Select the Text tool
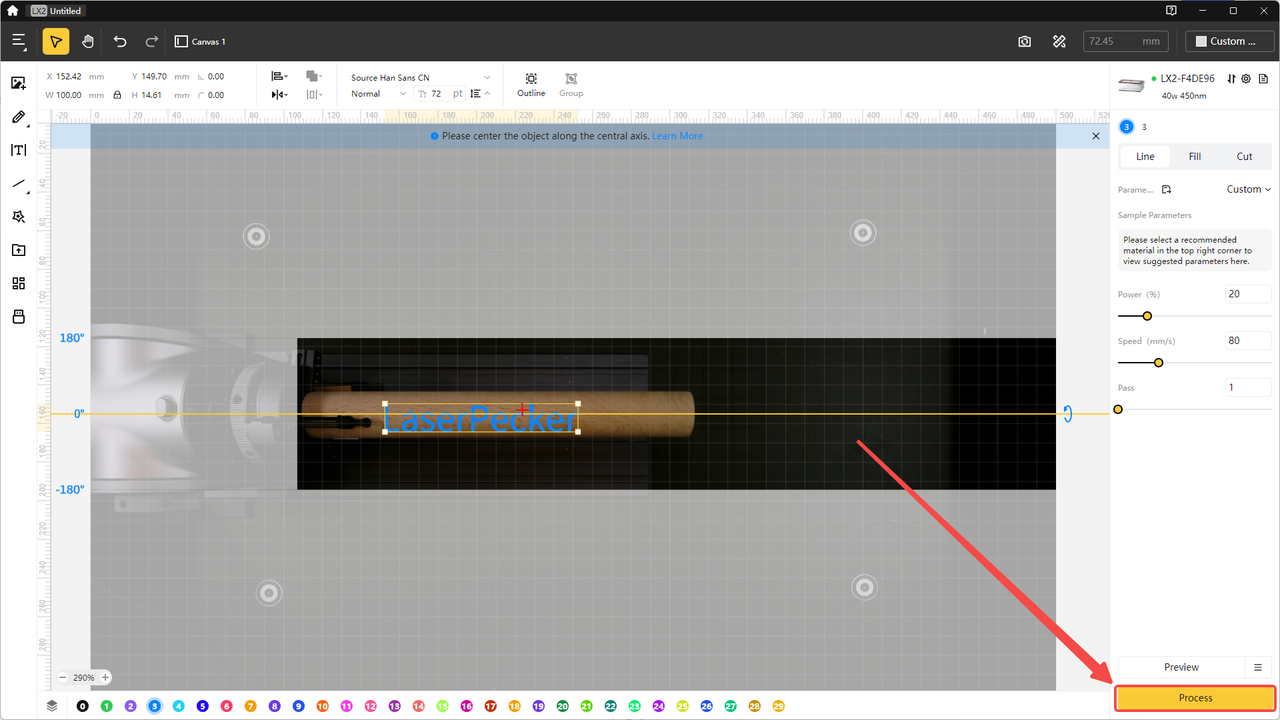Viewport: 1280px width, 720px height. [18, 150]
